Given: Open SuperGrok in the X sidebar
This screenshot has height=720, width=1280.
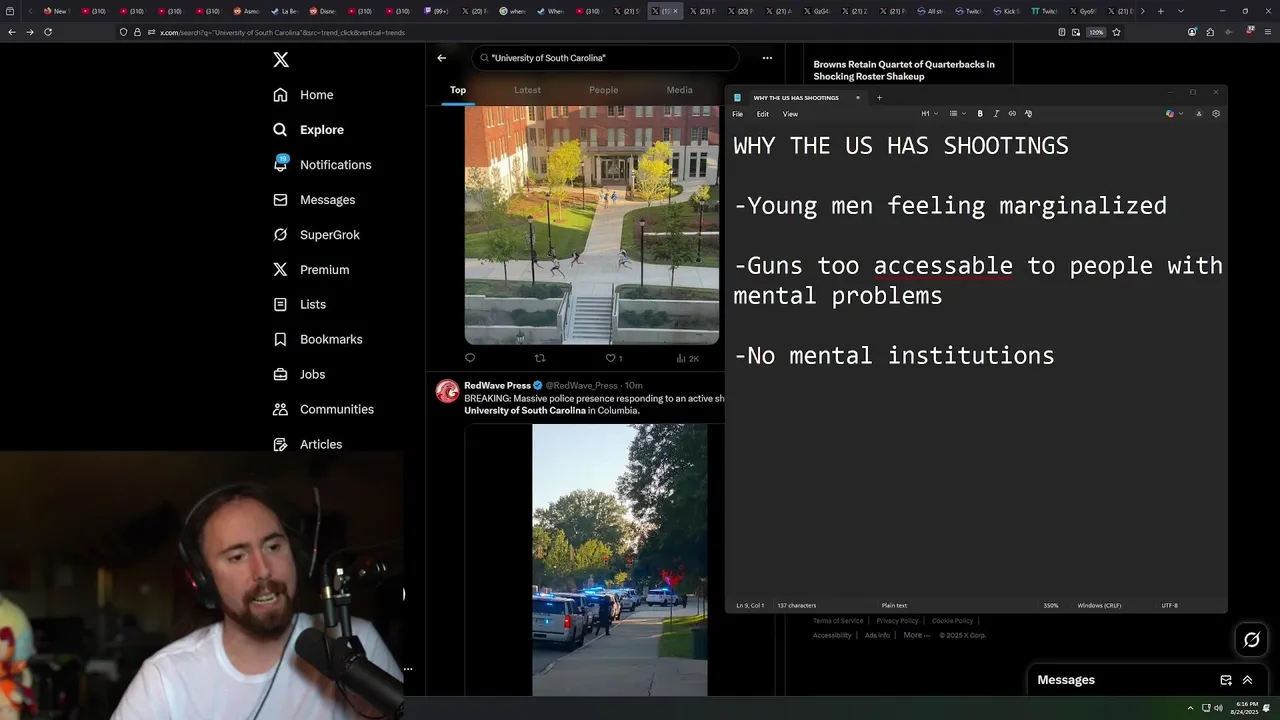Looking at the screenshot, I should pos(316,235).
